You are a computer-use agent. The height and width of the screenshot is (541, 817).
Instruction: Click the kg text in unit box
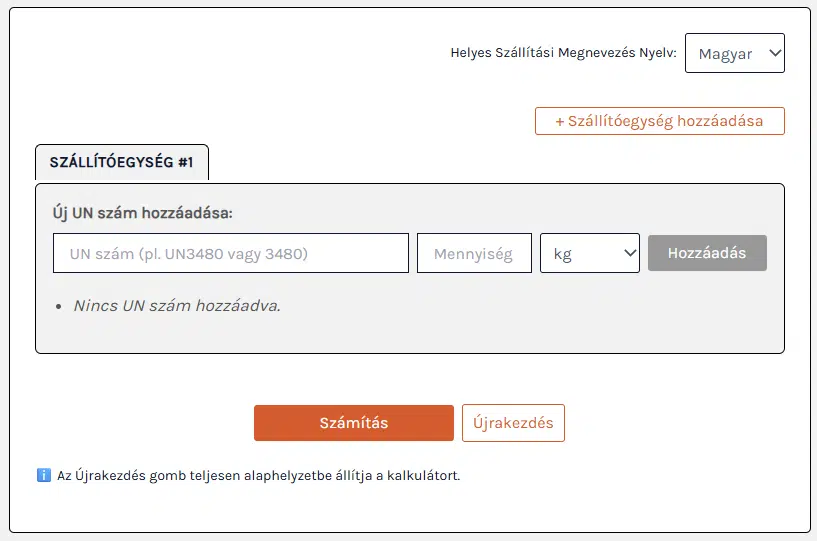(563, 254)
